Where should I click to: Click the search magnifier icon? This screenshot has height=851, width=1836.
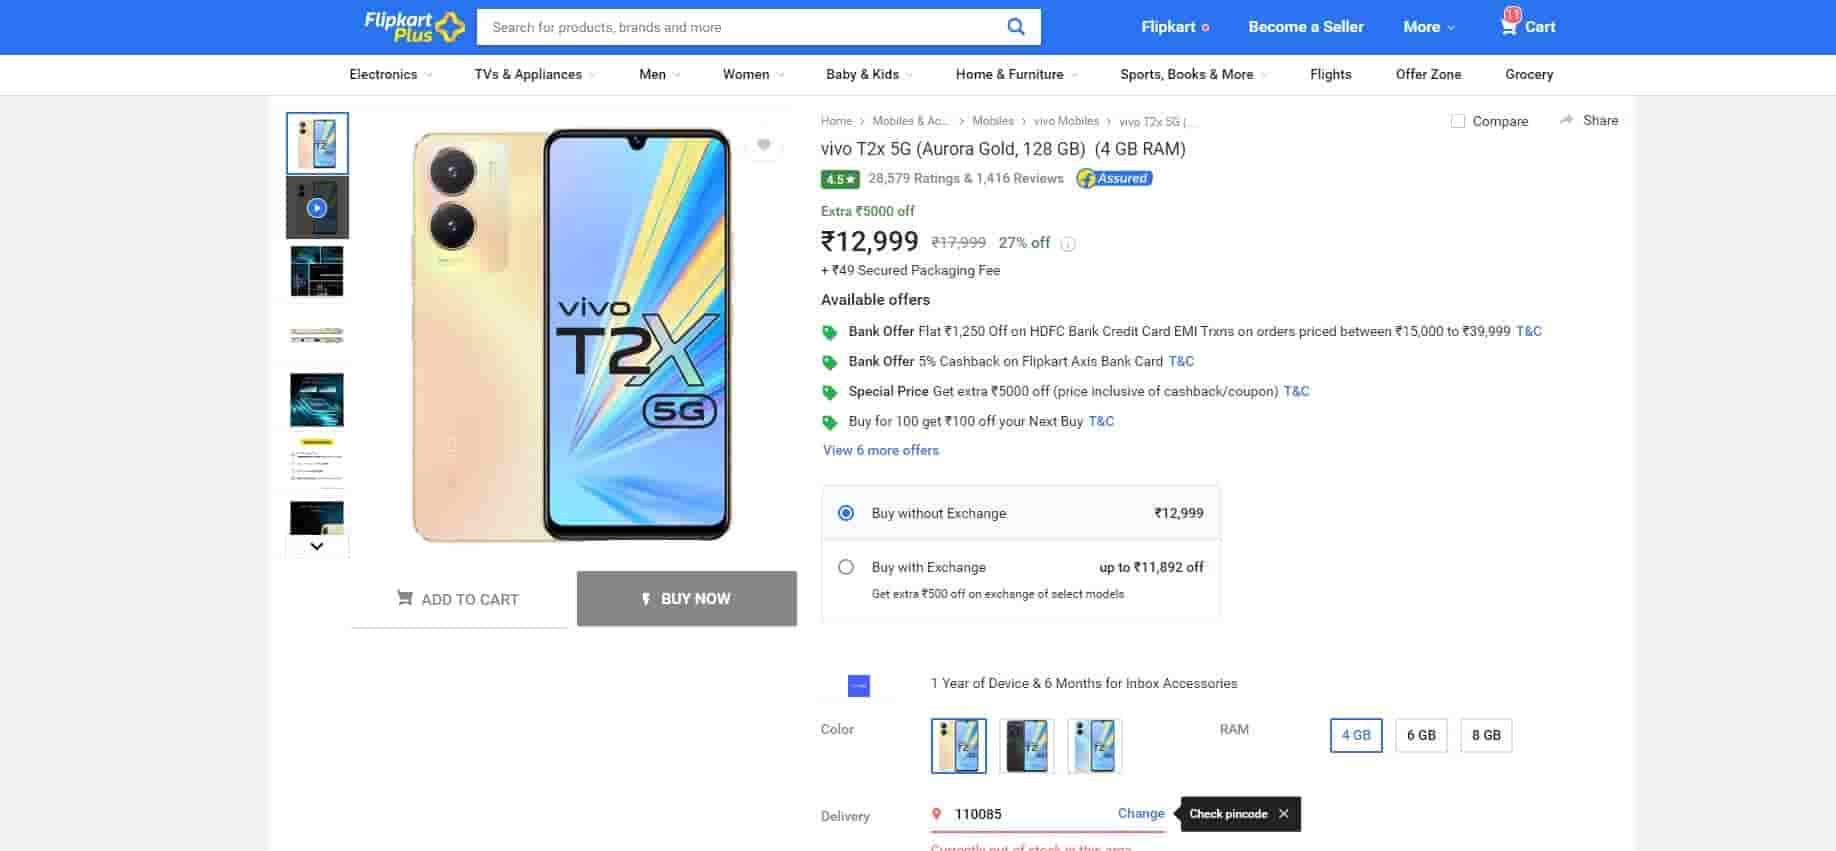(1015, 27)
